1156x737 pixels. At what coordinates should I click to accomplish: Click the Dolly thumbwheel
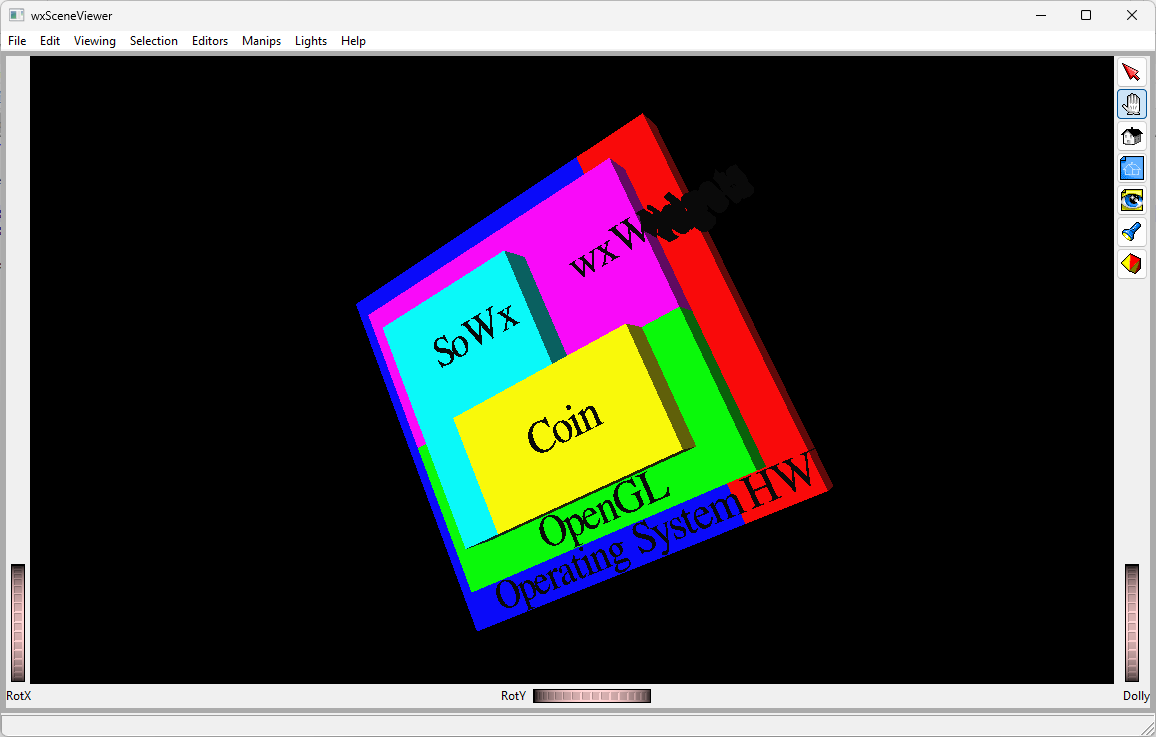[x=1132, y=623]
